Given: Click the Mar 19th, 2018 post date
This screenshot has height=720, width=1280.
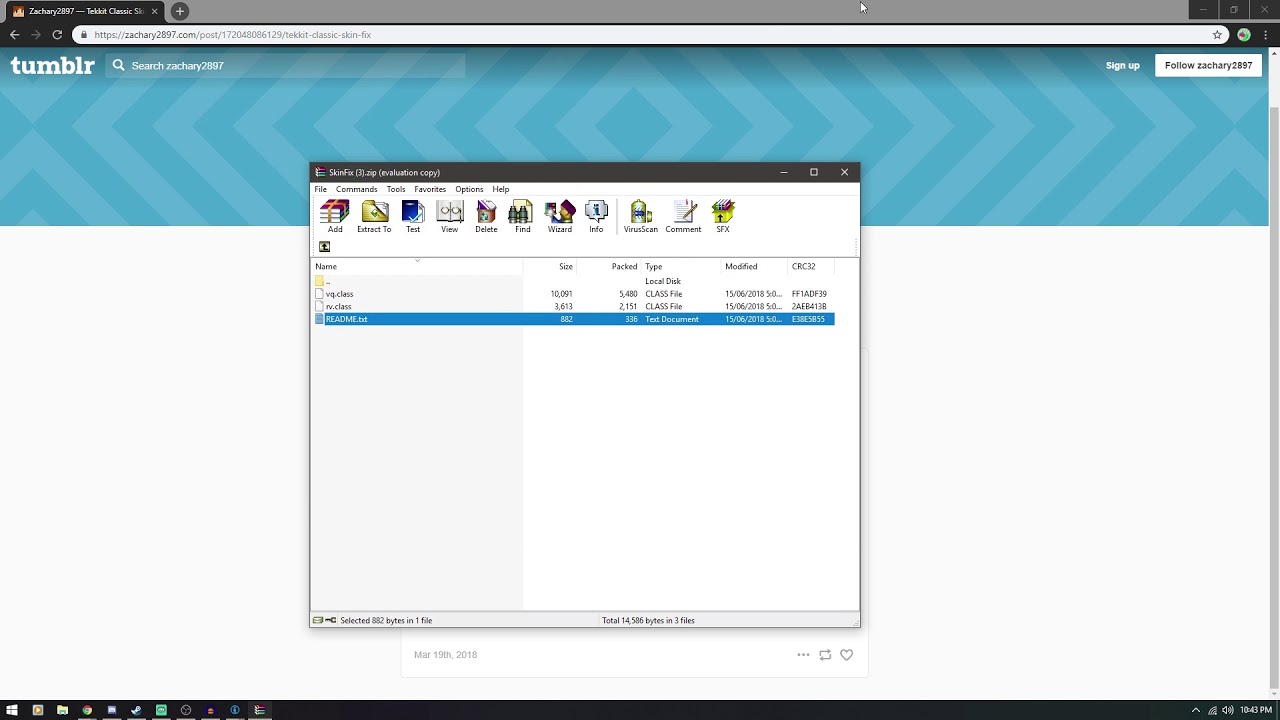Looking at the screenshot, I should (445, 655).
